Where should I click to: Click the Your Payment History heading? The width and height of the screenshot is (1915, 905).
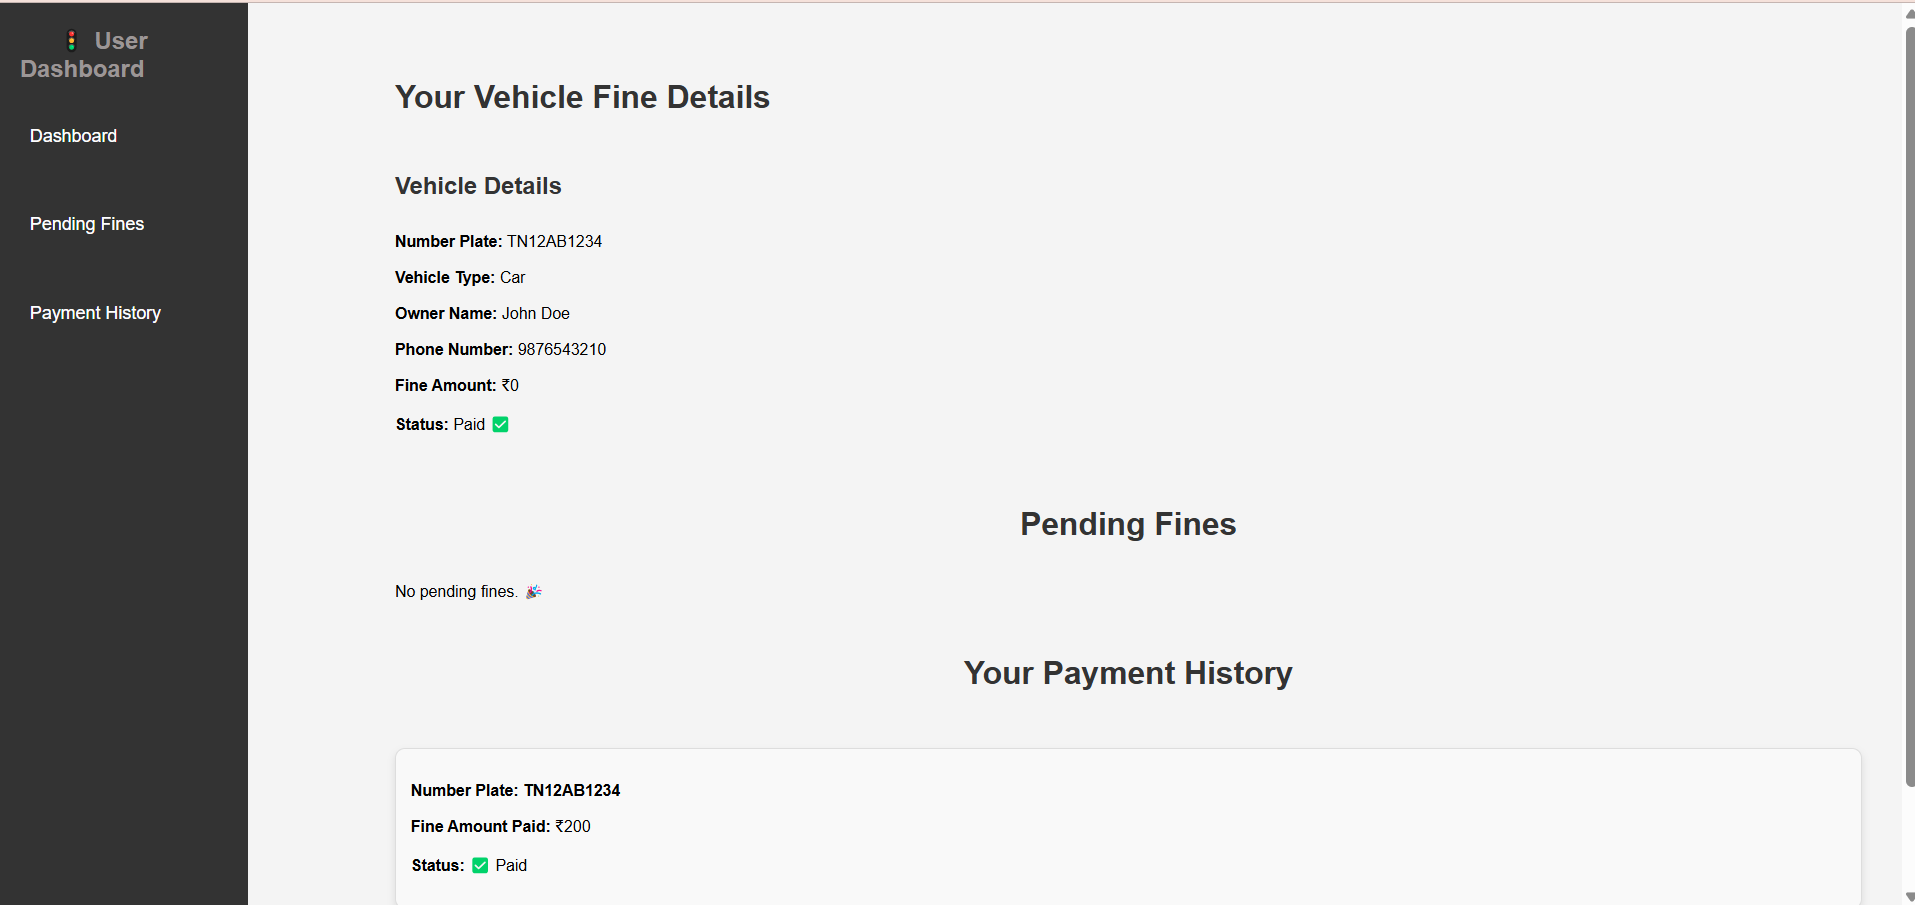(1128, 673)
